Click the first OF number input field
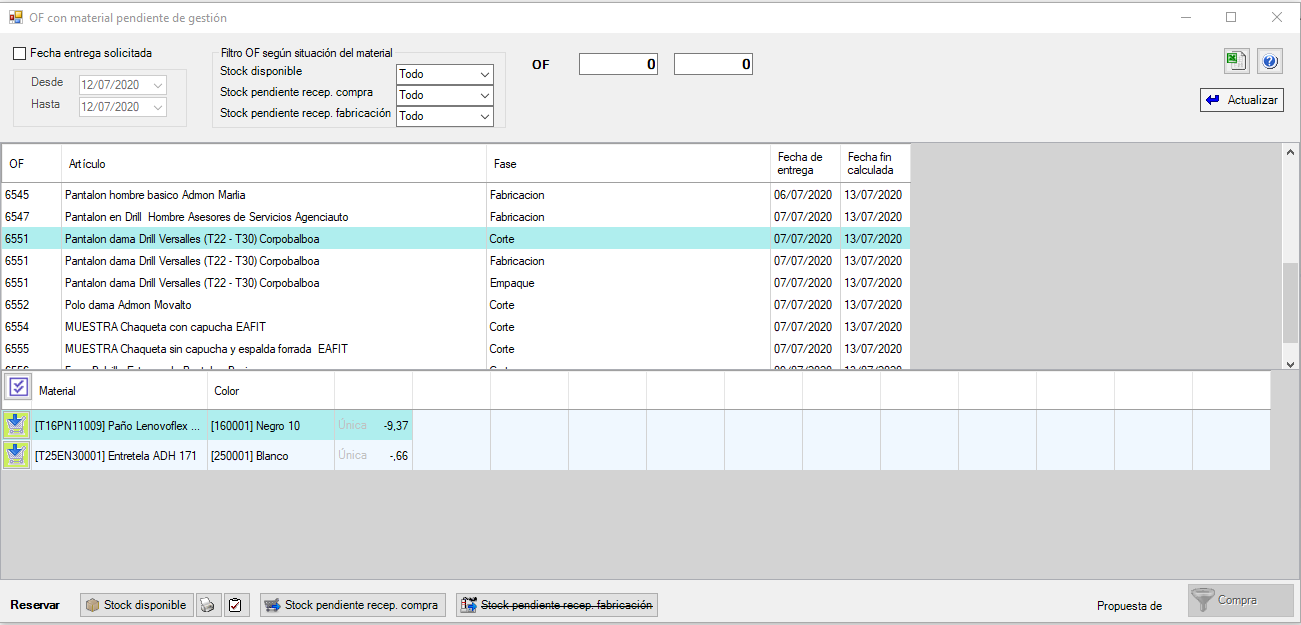The height and width of the screenshot is (625, 1301). pos(619,65)
